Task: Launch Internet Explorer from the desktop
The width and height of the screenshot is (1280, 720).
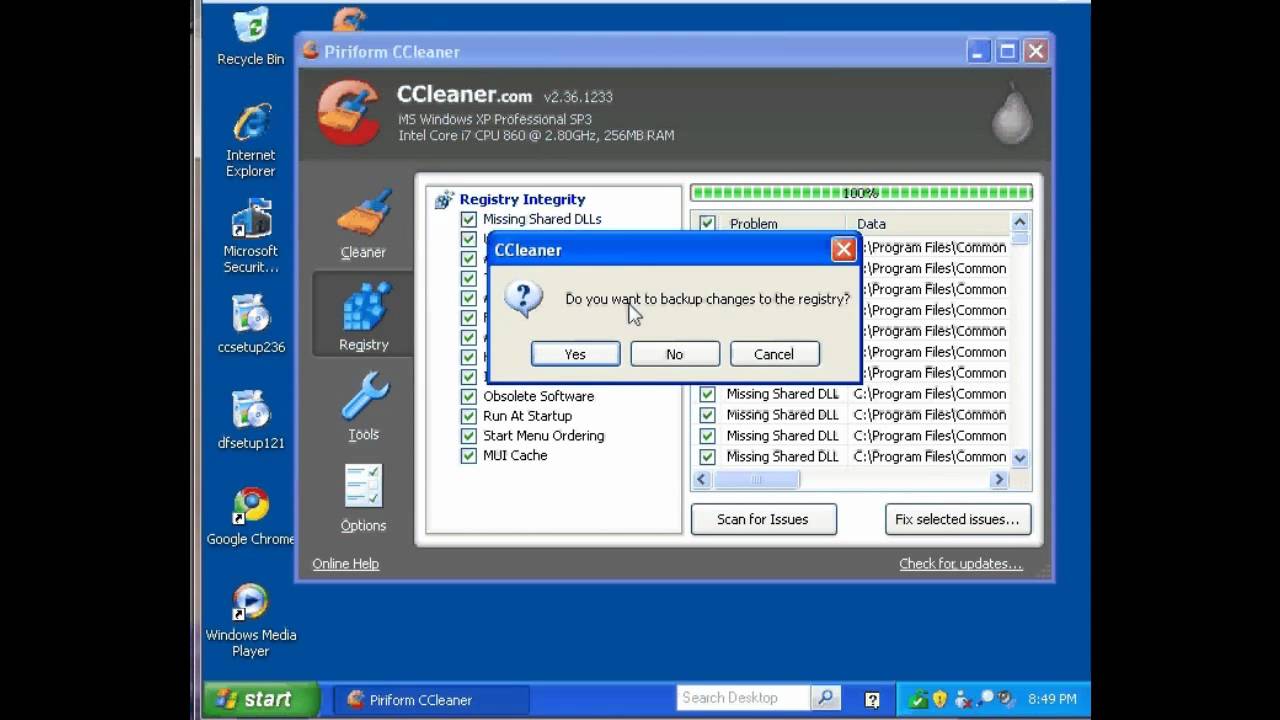Action: (x=251, y=140)
